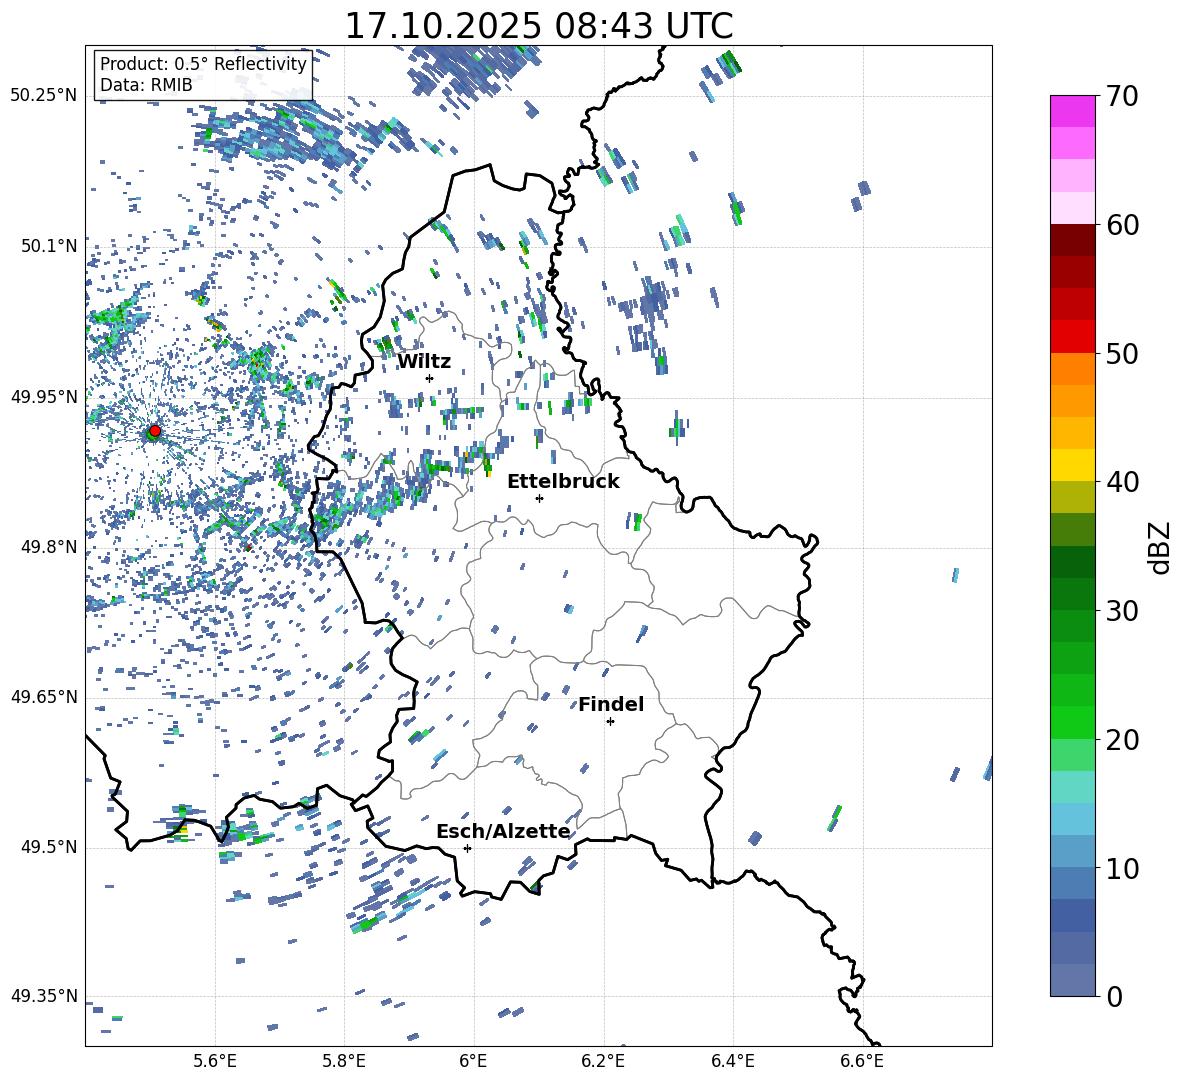Image resolution: width=1184 pixels, height=1081 pixels.
Task: Click the 'dBZ' colorbar axis label
Action: coord(1160,547)
